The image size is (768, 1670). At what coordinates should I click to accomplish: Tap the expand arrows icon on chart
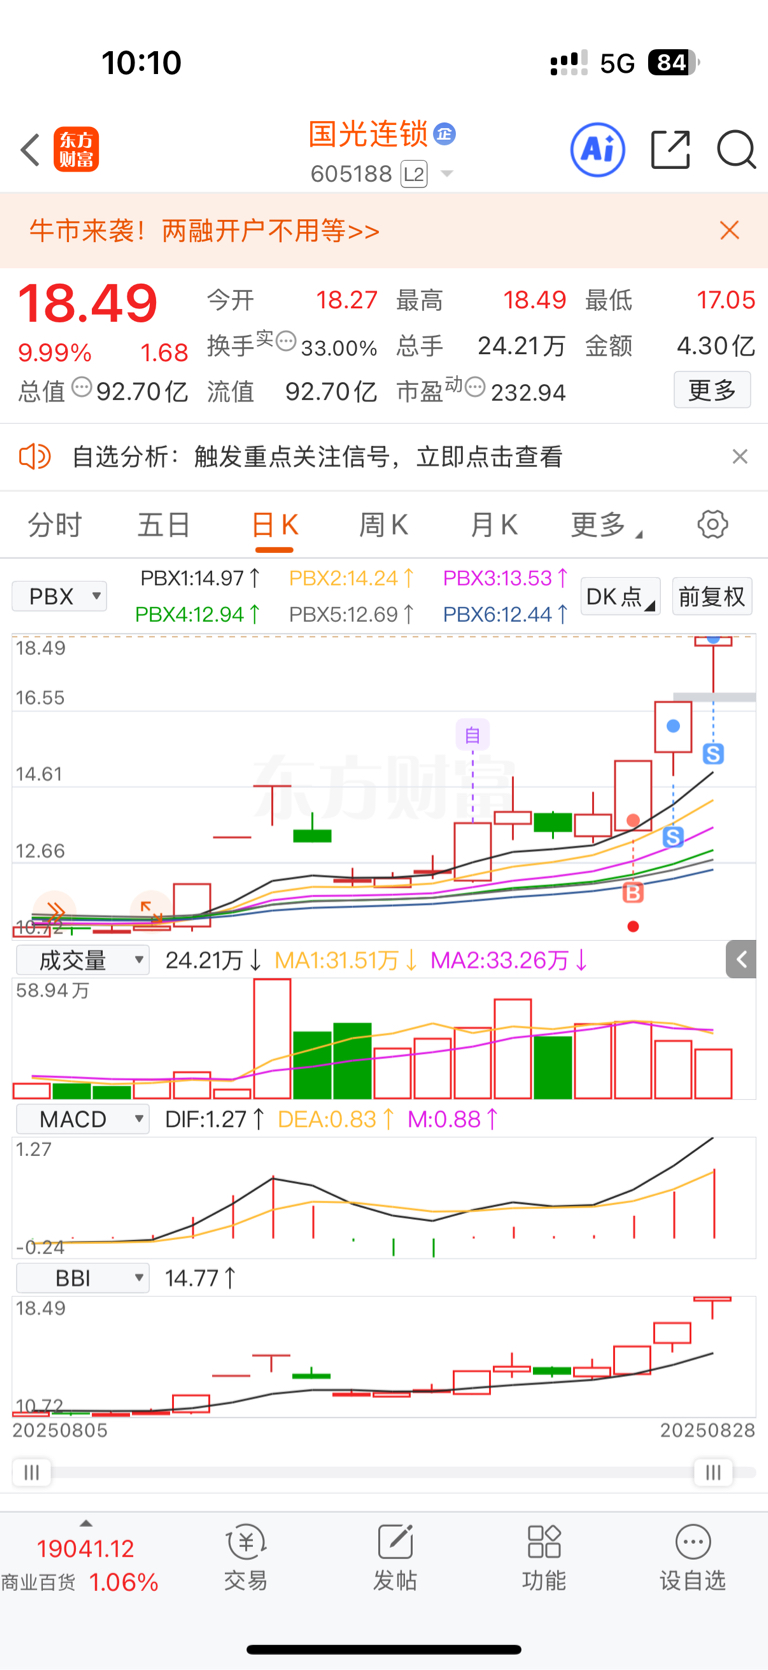(x=151, y=911)
